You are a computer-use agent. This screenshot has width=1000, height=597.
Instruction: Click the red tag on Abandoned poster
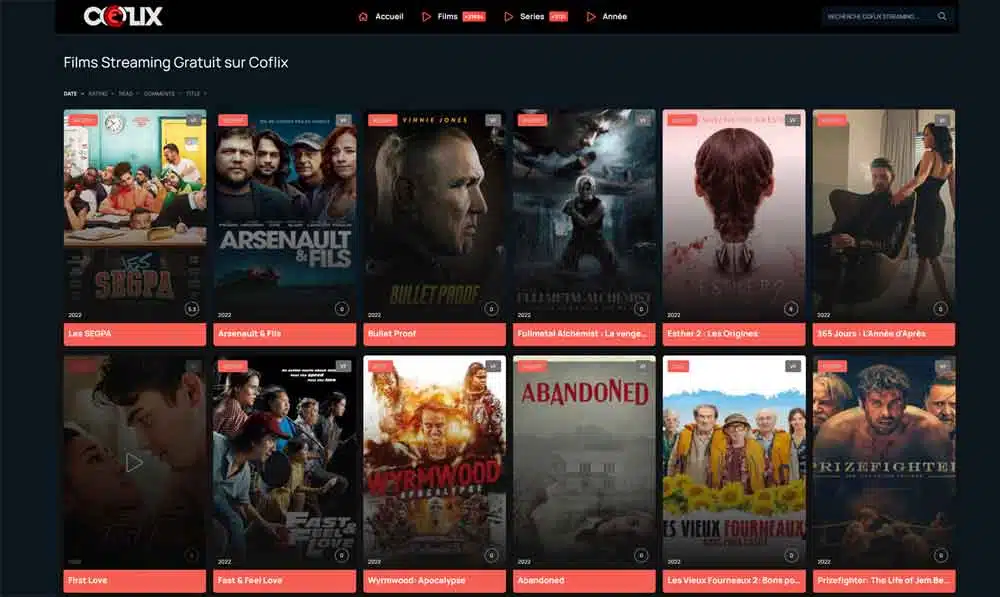(532, 366)
